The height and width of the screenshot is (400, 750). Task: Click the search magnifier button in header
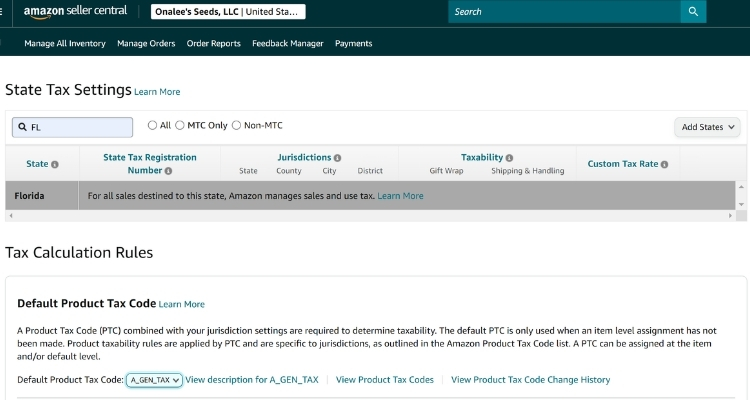click(693, 12)
